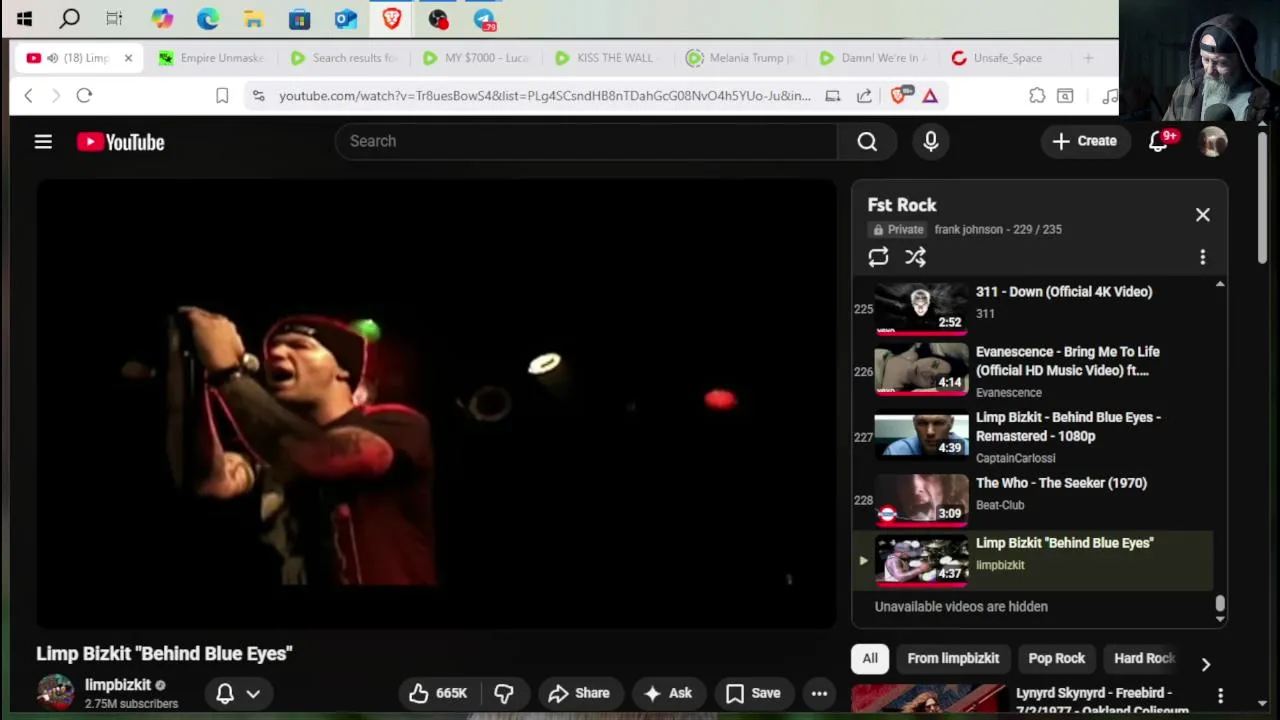Expand the subscription notification bell dropdown
This screenshot has width=1280, height=720.
[x=238, y=693]
